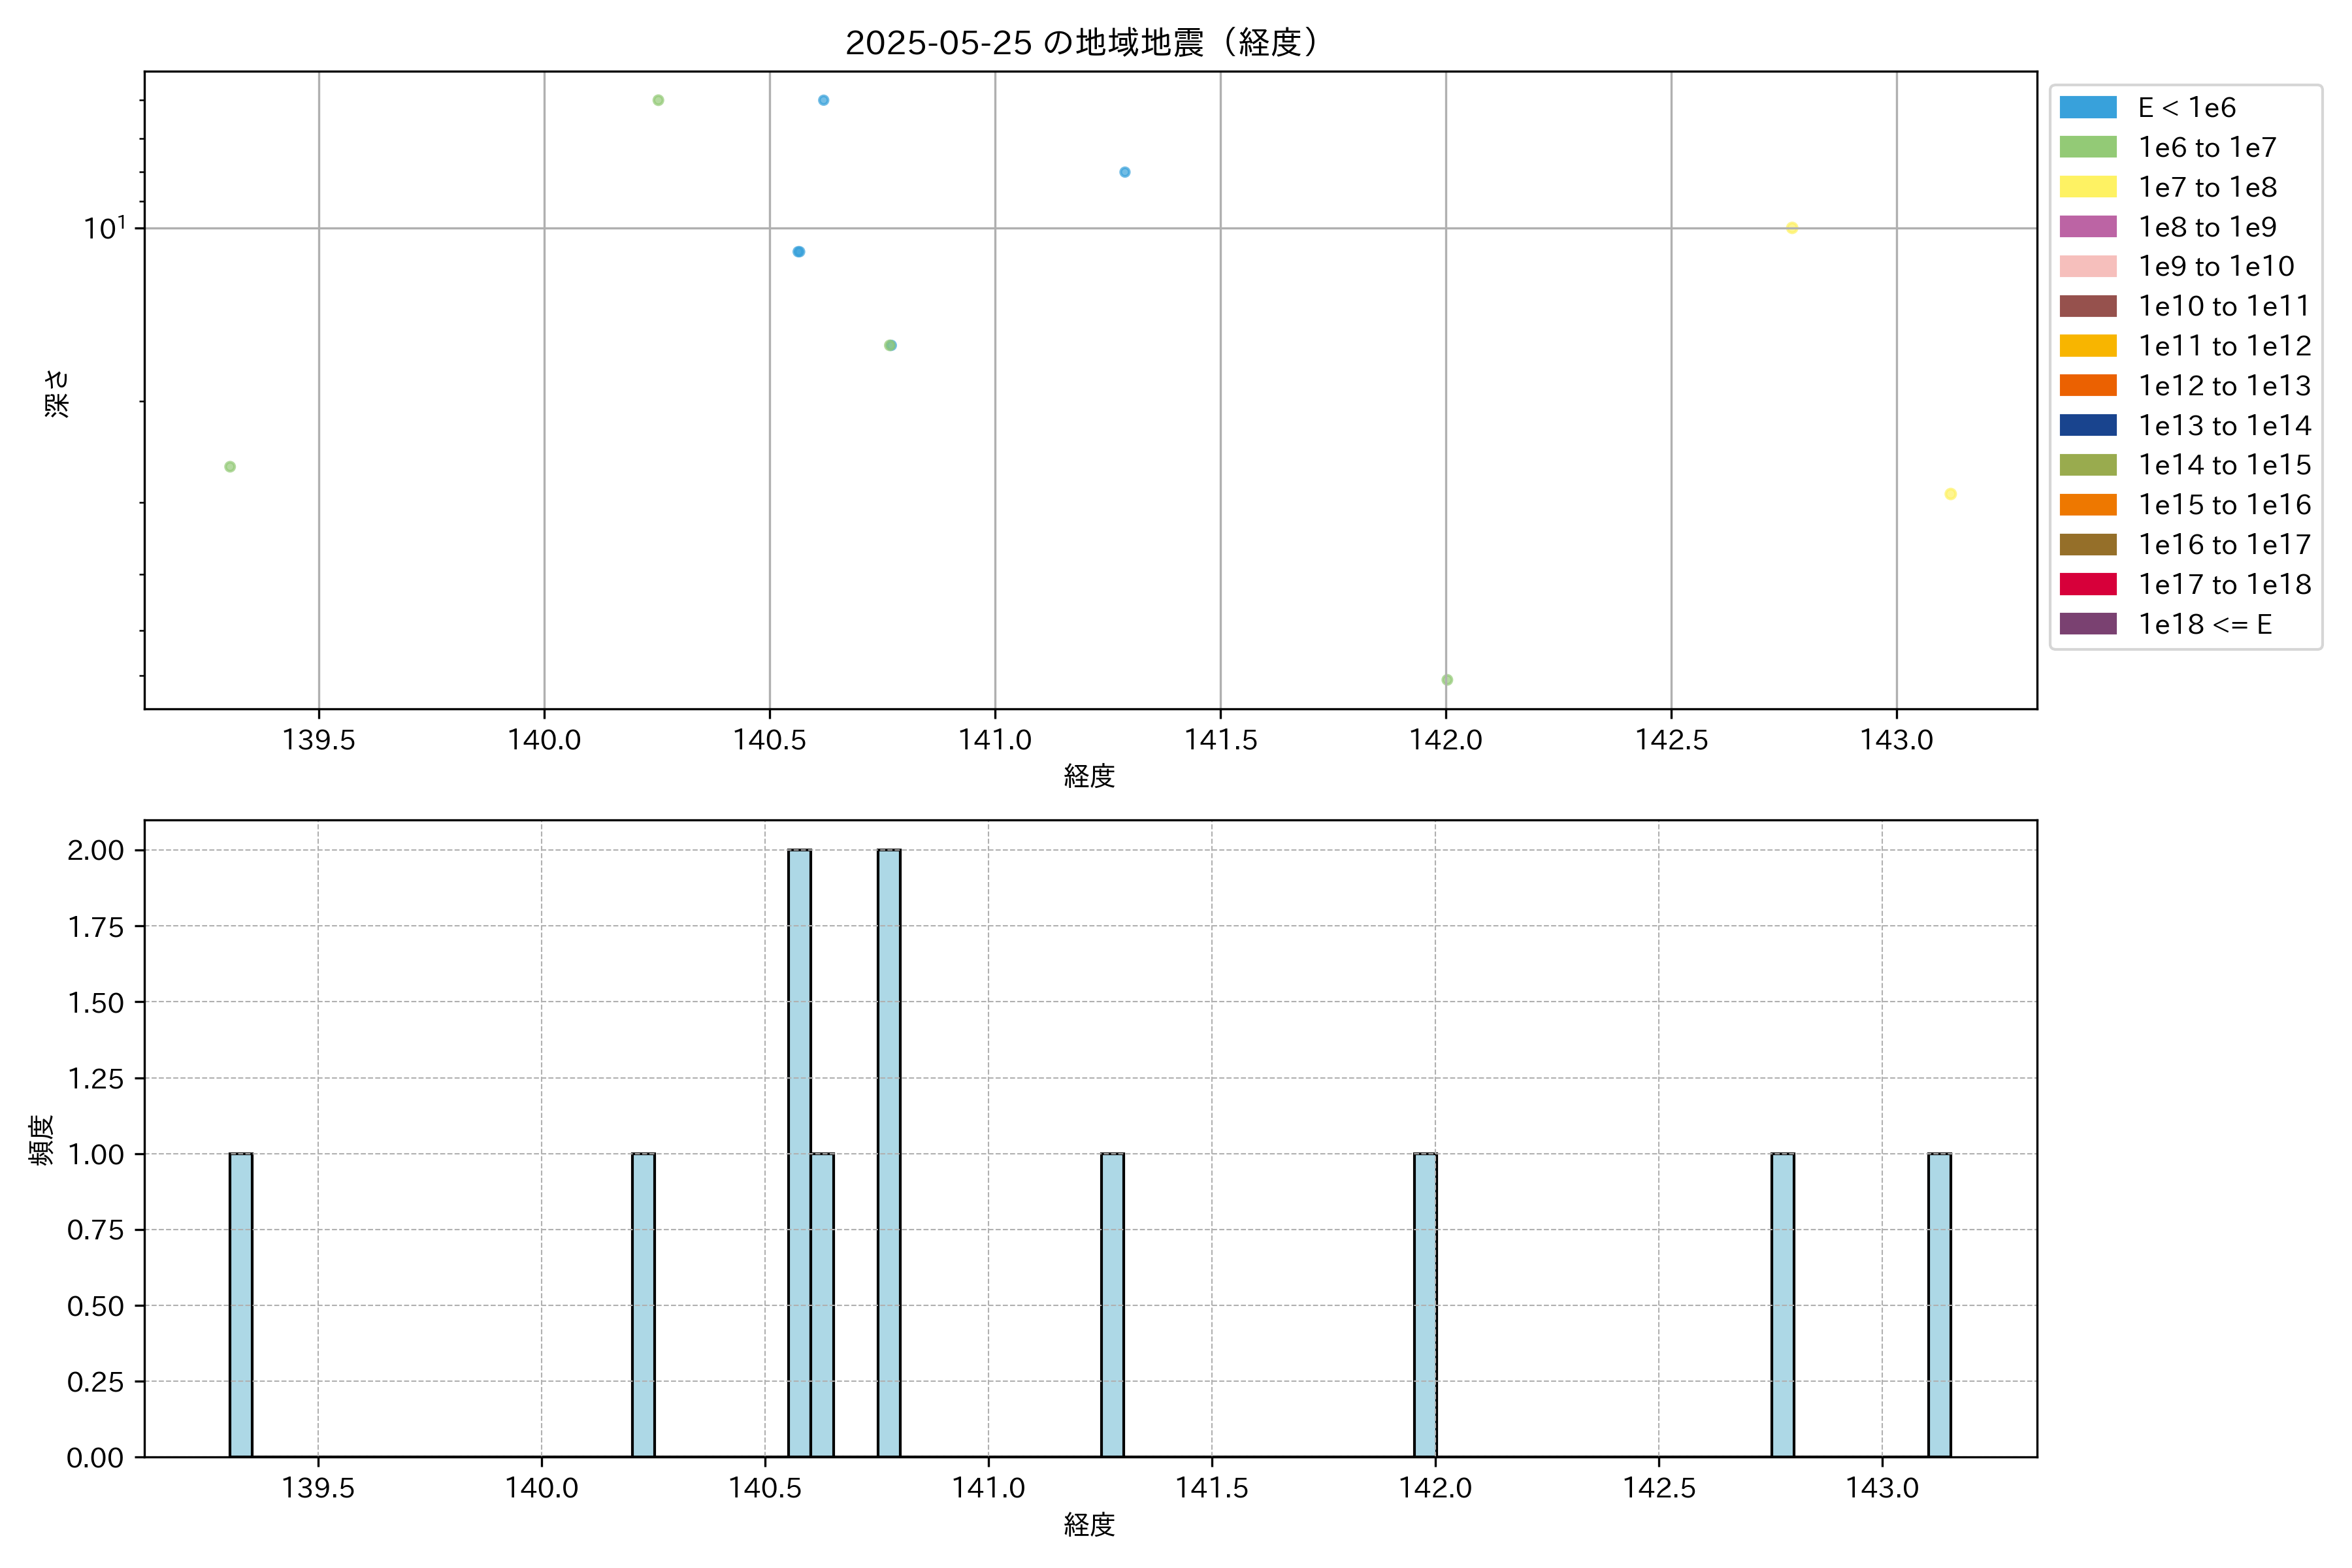2352x1568 pixels.
Task: Click the blue 'E < 1e6' legend swatch
Action: [2087, 108]
